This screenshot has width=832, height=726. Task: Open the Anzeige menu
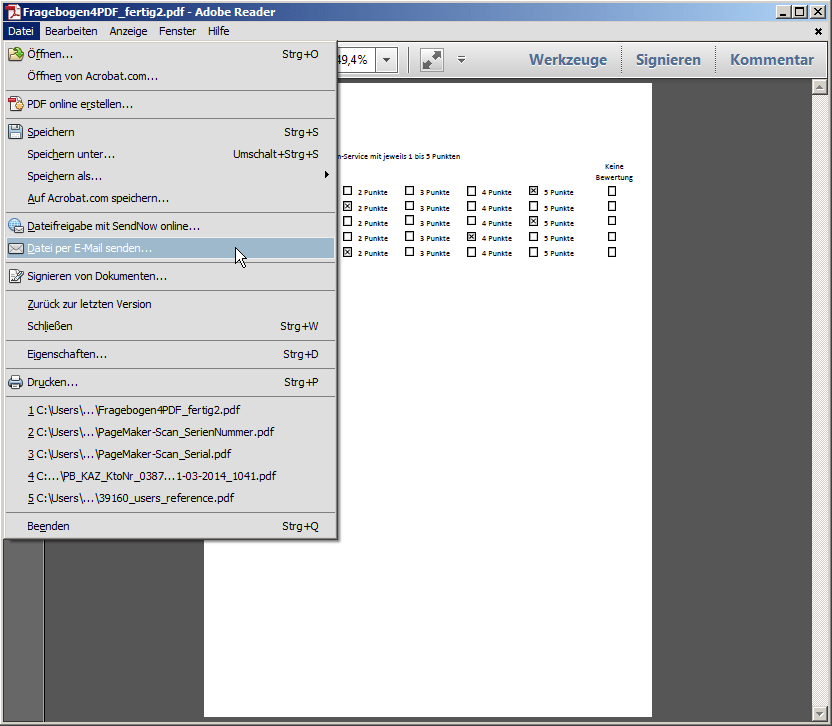128,31
